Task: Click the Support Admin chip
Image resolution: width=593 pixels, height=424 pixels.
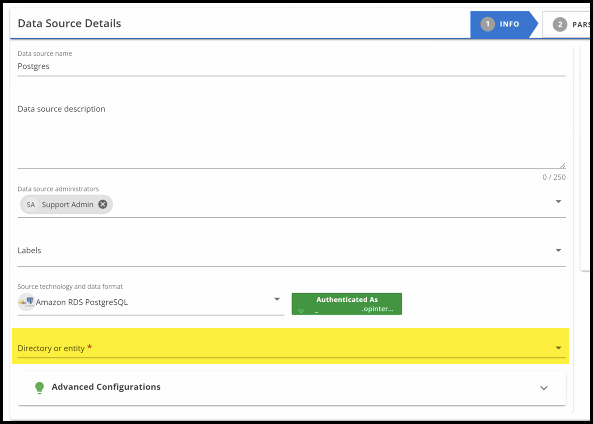Action: [66, 205]
